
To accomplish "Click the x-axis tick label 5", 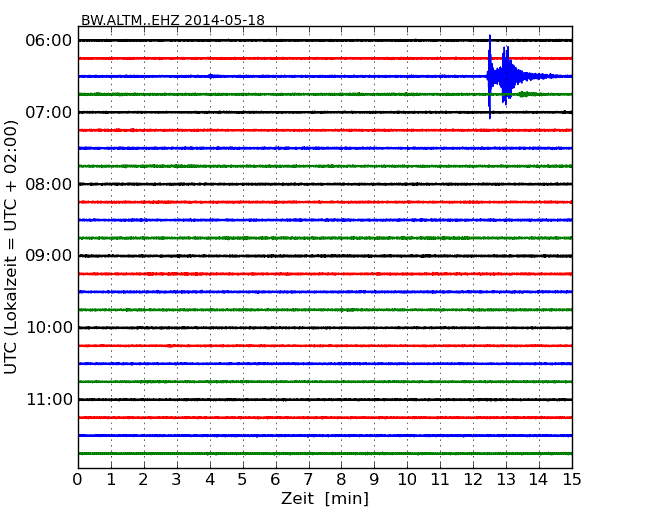I will 243,479.
